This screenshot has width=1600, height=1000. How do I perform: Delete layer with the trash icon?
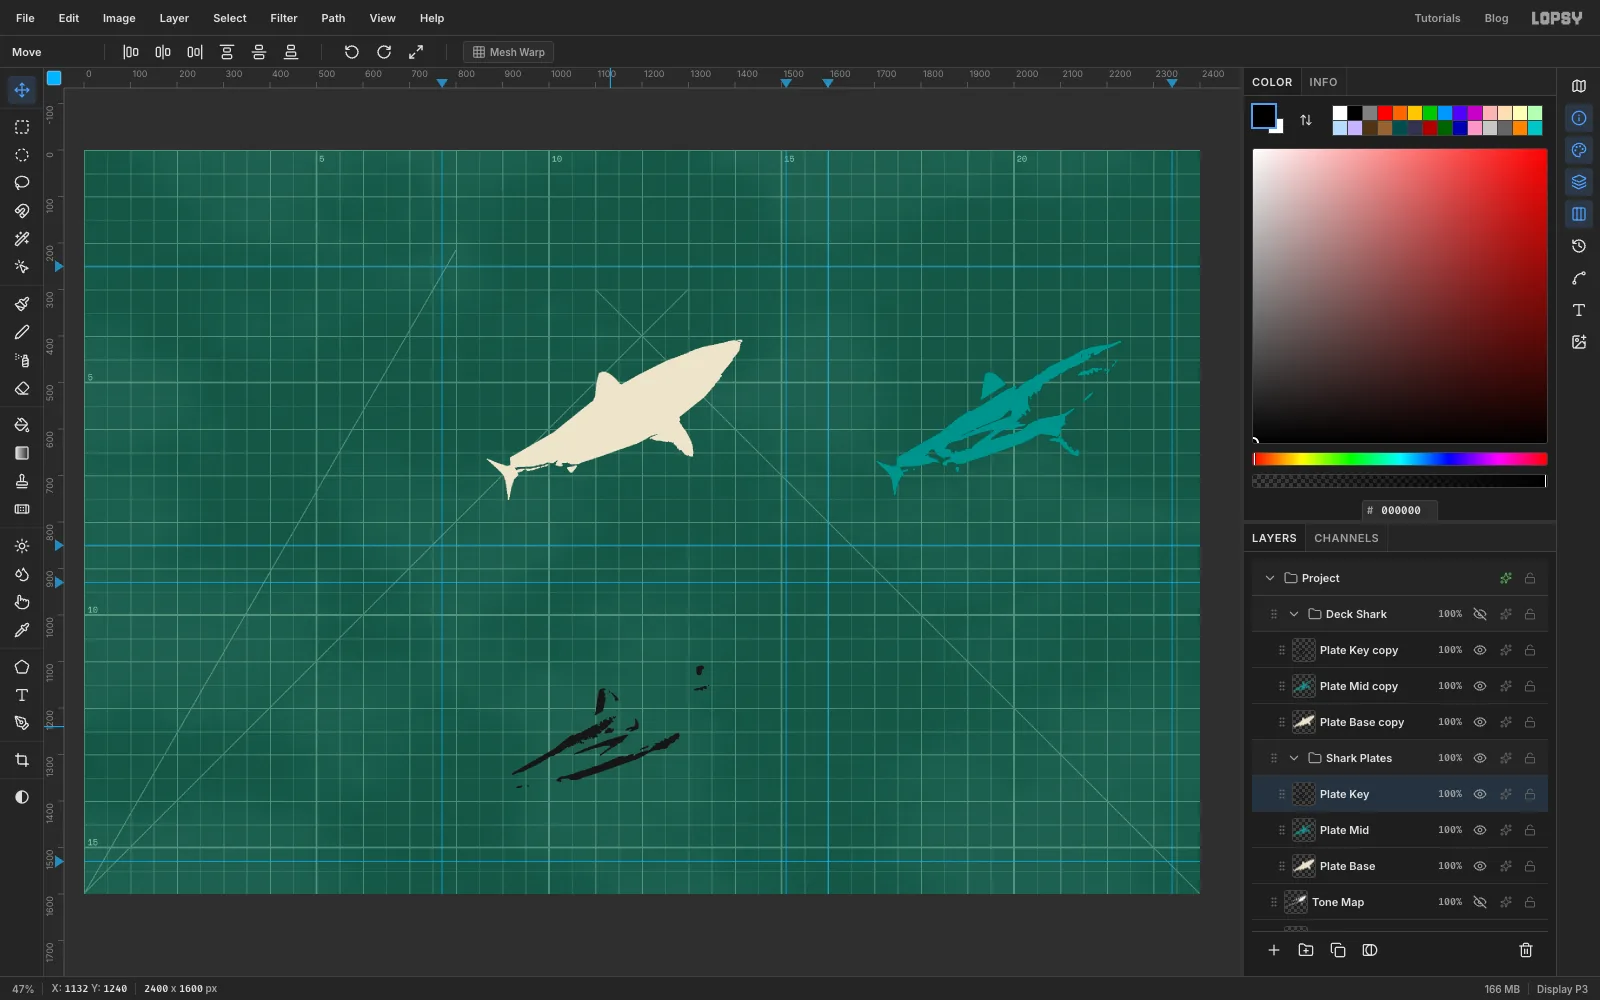[x=1526, y=950]
